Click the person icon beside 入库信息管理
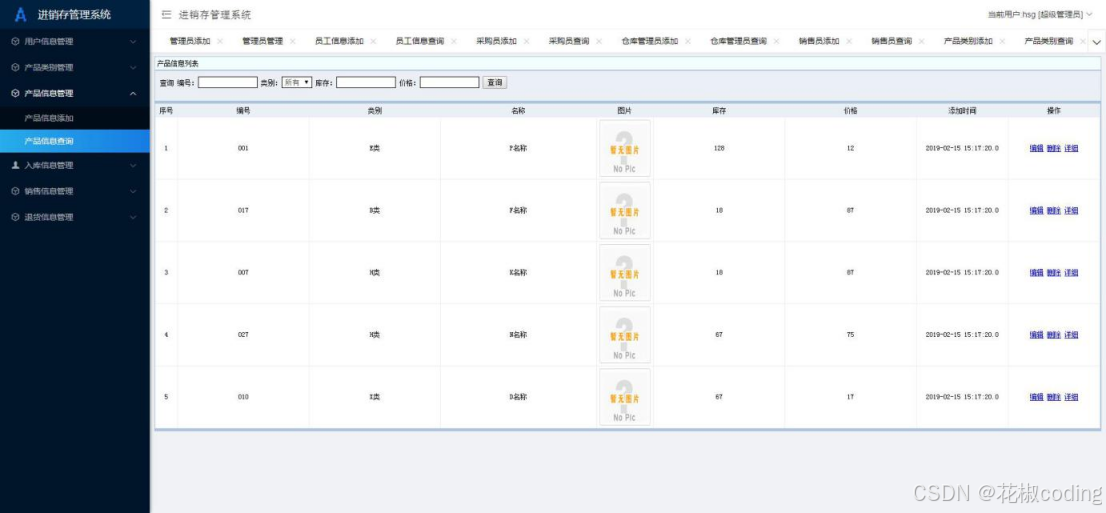This screenshot has height=513, width=1106. tap(16, 165)
